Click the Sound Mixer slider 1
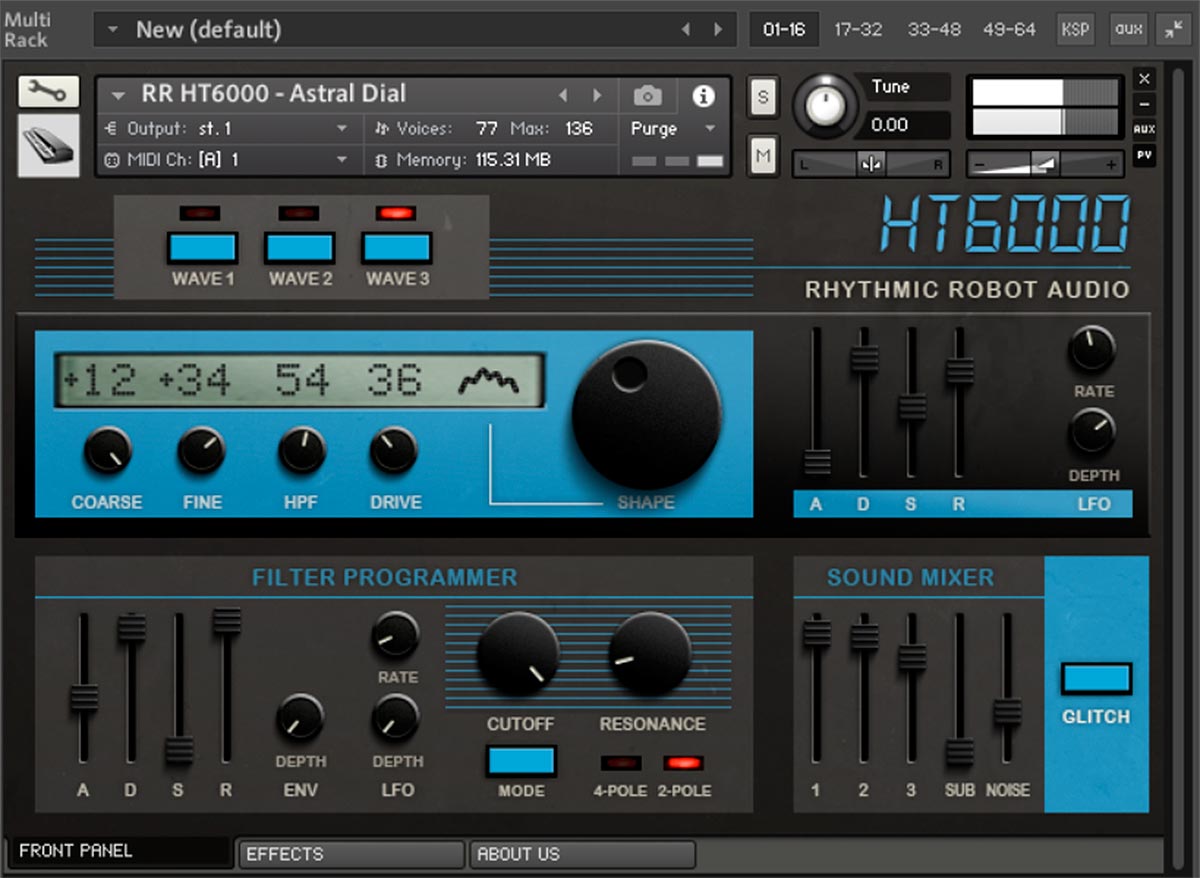Screen dimensions: 1200x878 [817, 633]
